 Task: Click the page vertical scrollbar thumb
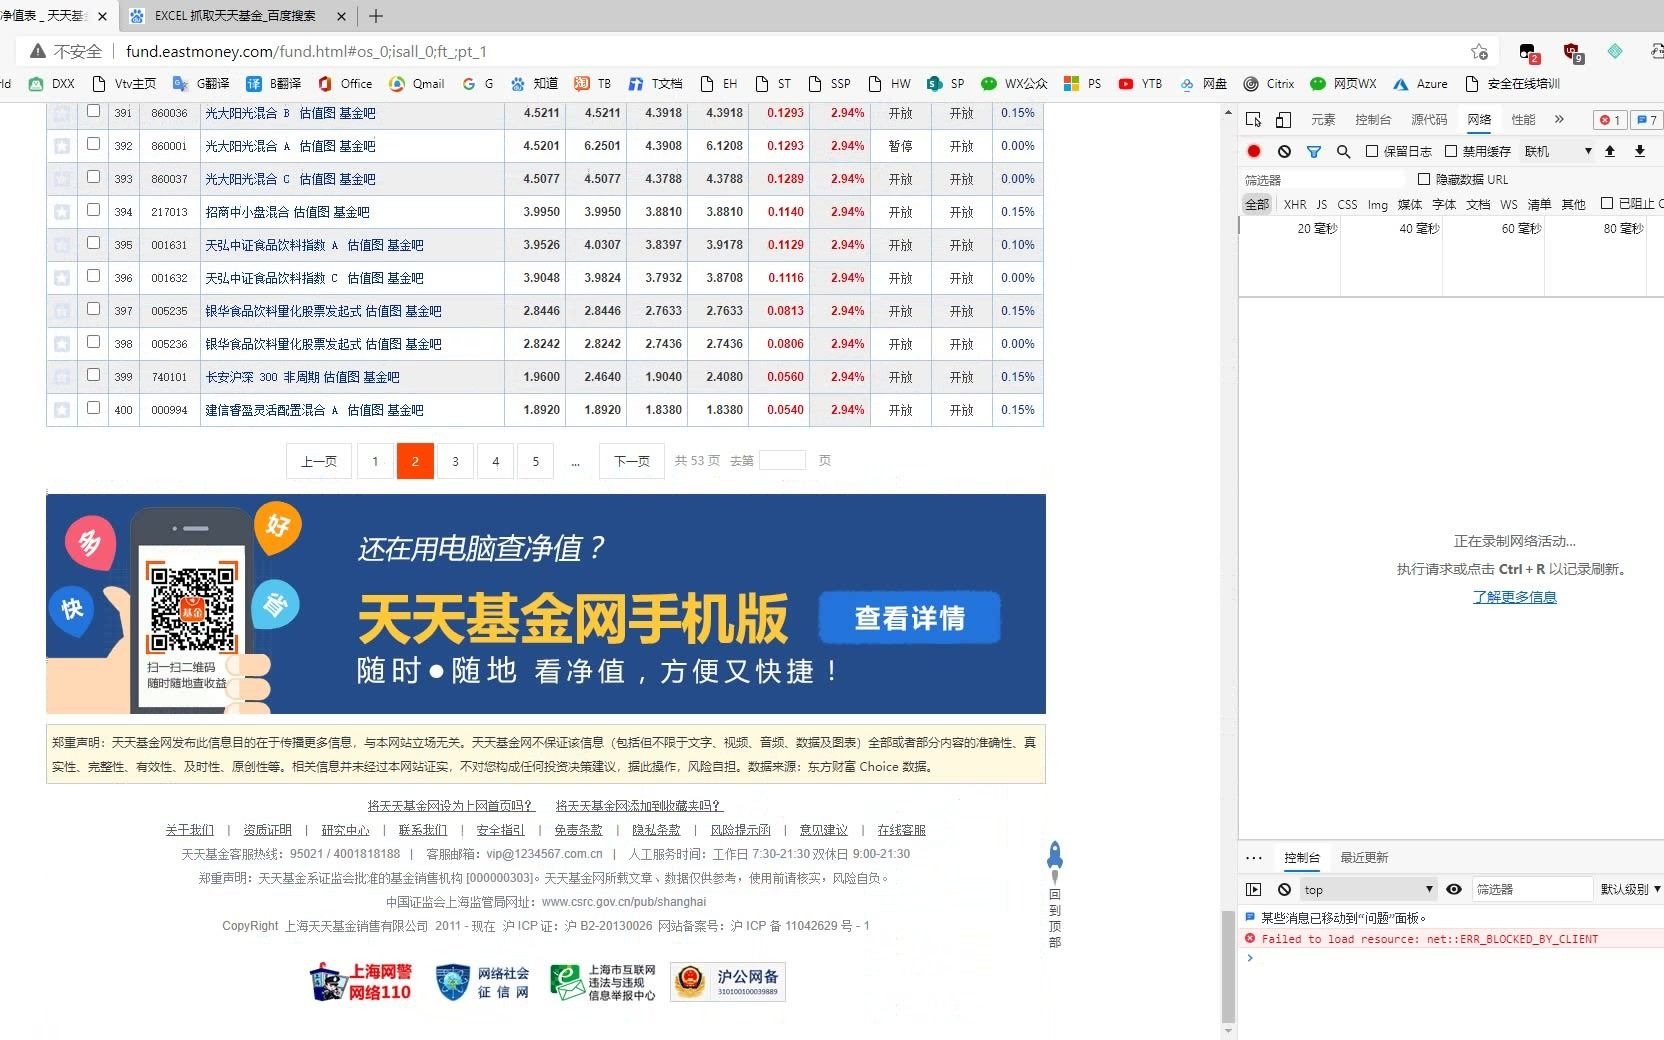click(1228, 967)
